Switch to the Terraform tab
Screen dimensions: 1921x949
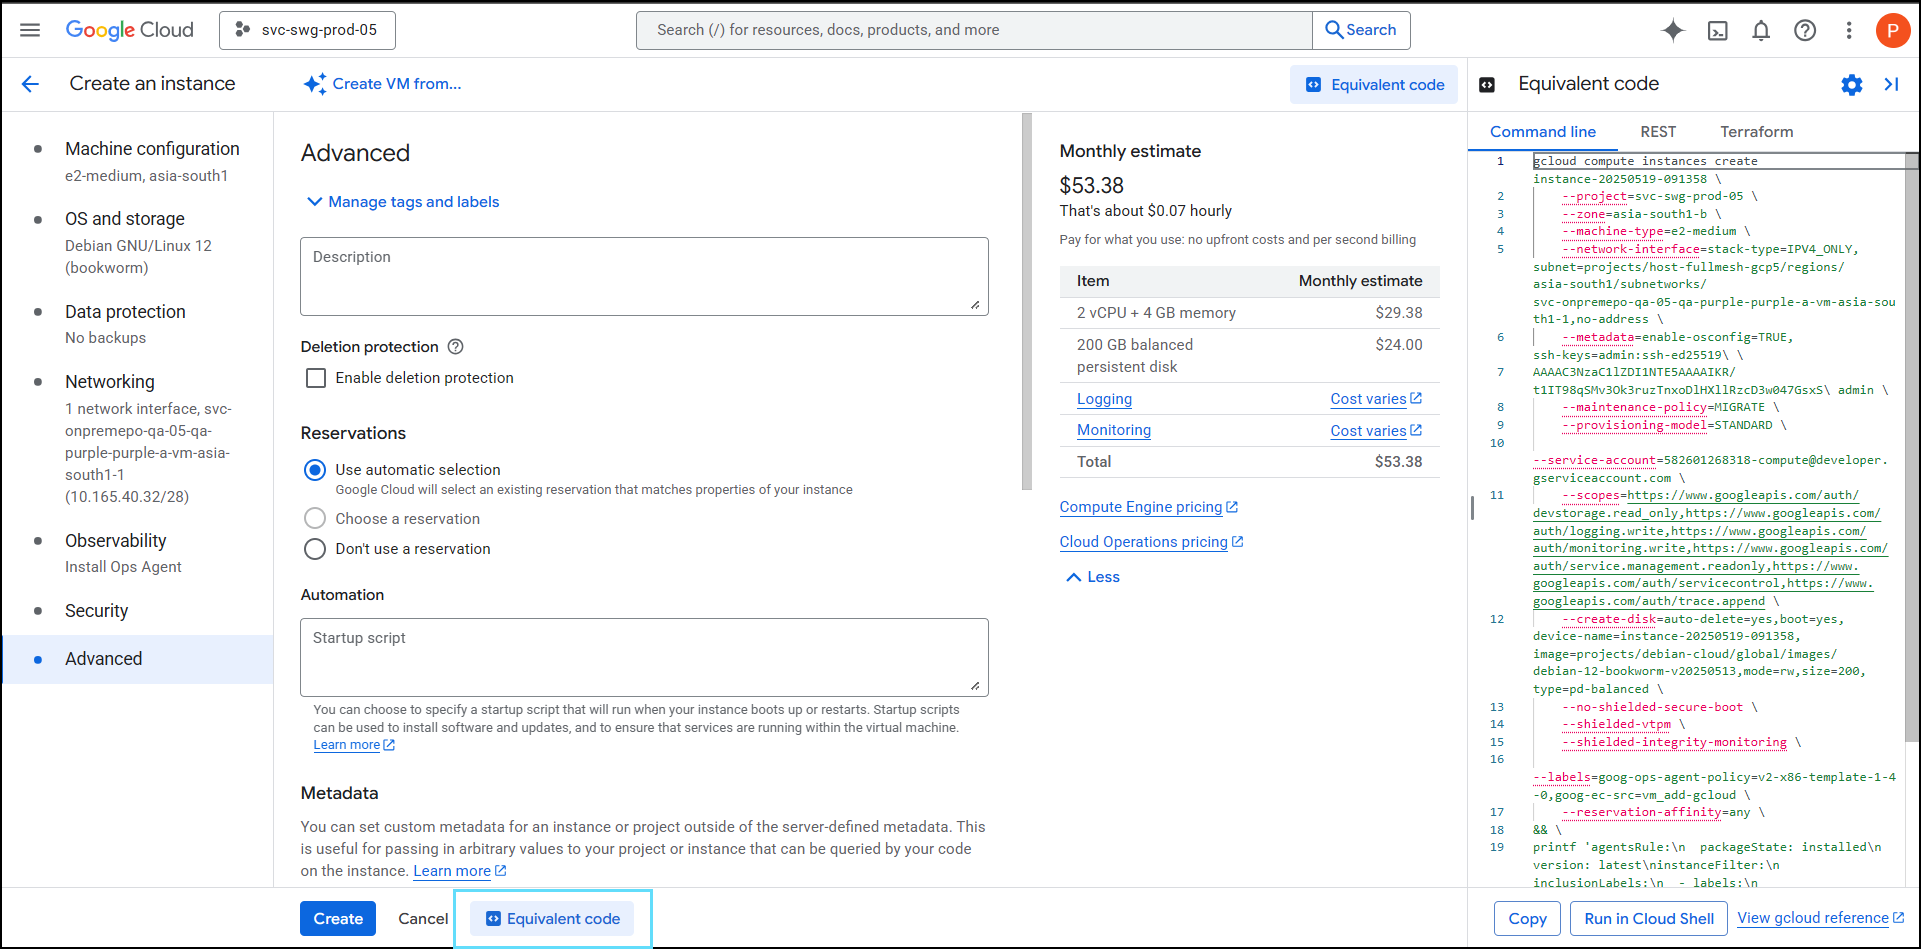pyautogui.click(x=1756, y=132)
